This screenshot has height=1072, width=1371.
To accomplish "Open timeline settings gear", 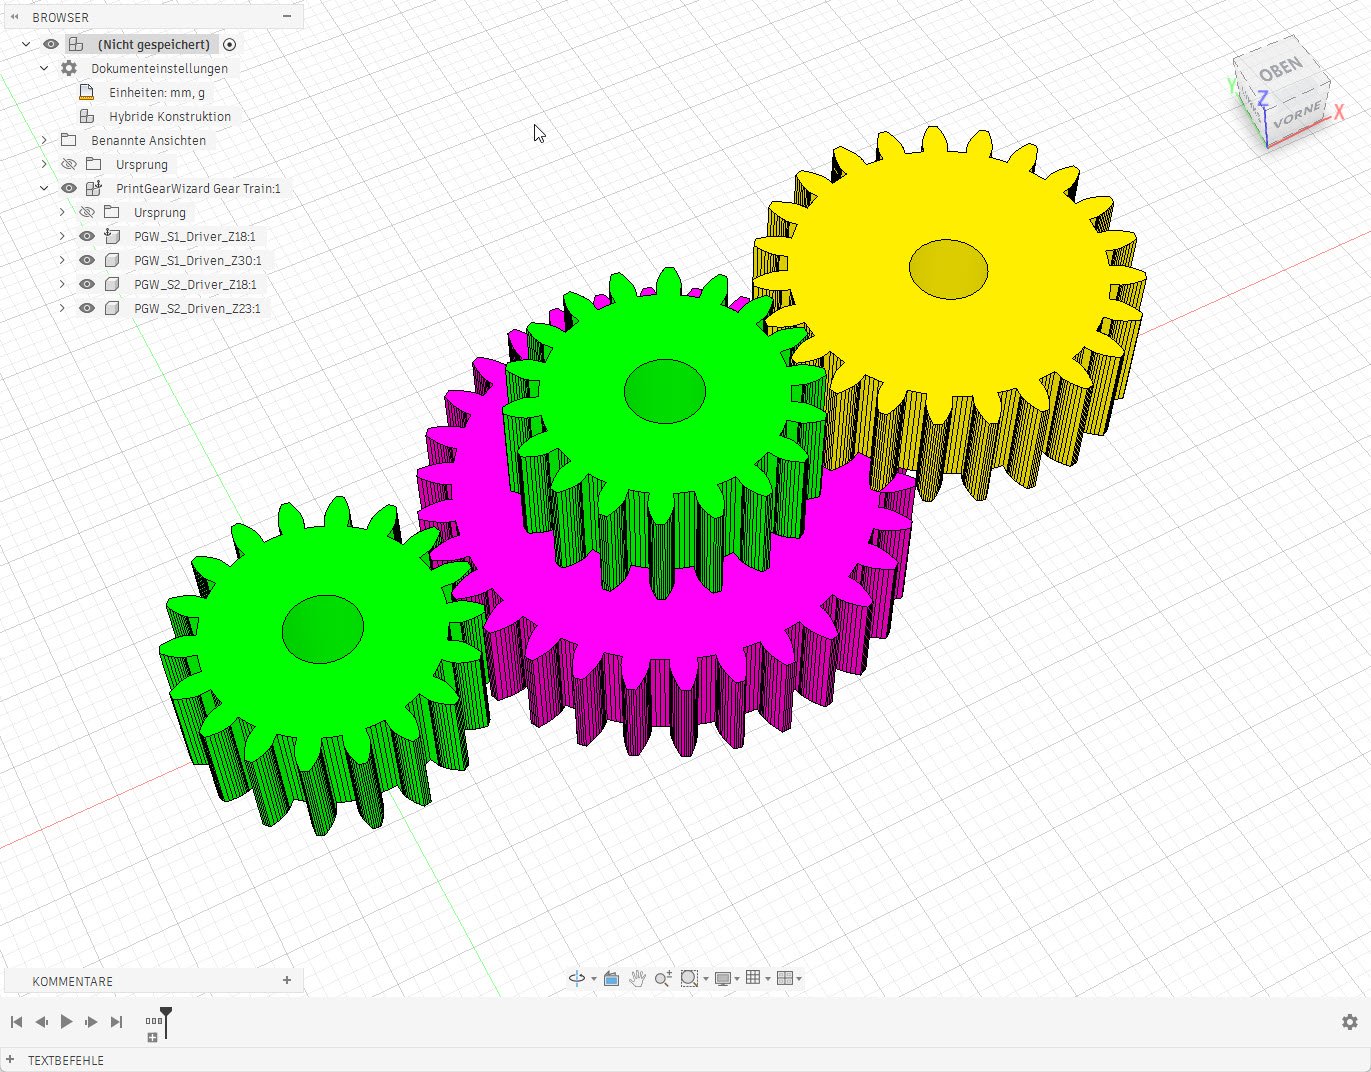I will pyautogui.click(x=1349, y=1022).
